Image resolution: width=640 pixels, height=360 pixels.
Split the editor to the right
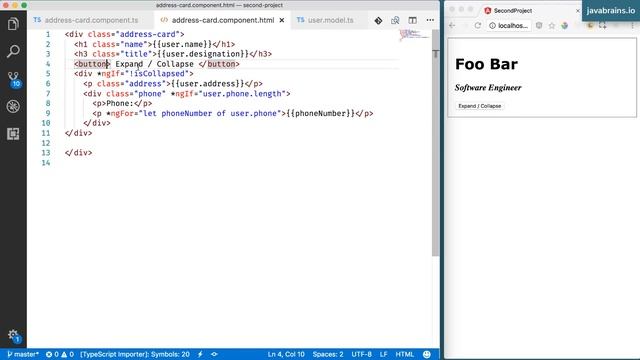click(x=413, y=20)
